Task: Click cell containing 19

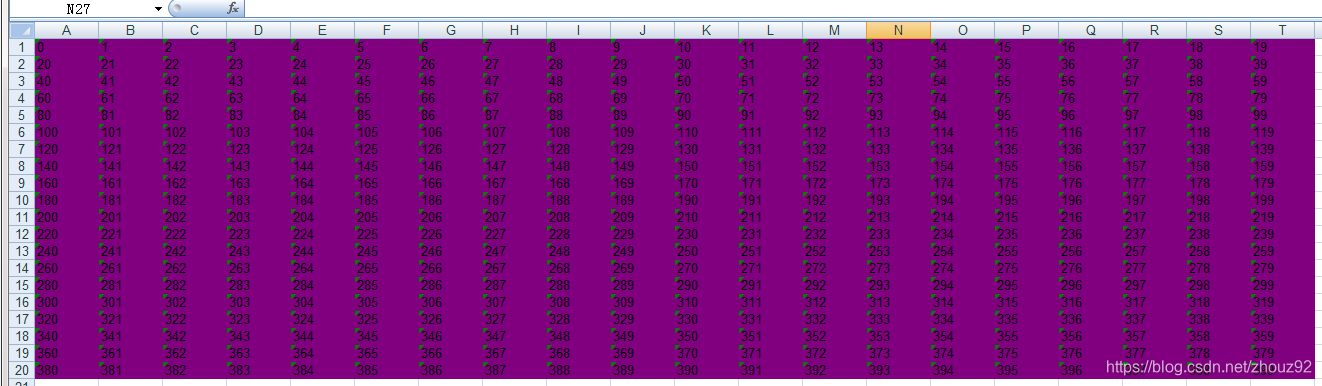Action: coord(1282,47)
